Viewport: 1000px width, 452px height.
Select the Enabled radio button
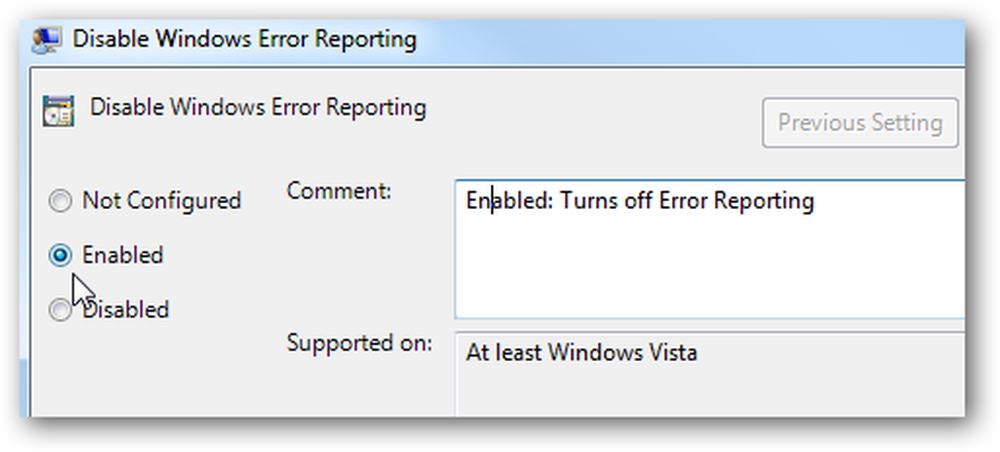60,256
